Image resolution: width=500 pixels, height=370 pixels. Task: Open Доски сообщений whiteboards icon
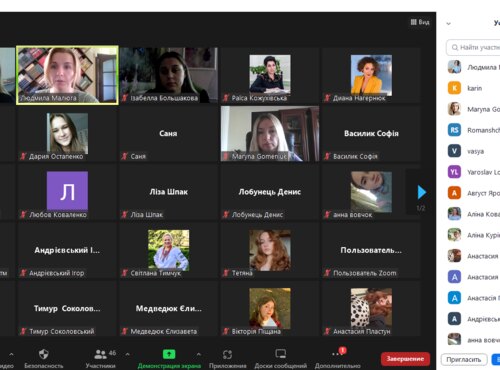[280, 354]
